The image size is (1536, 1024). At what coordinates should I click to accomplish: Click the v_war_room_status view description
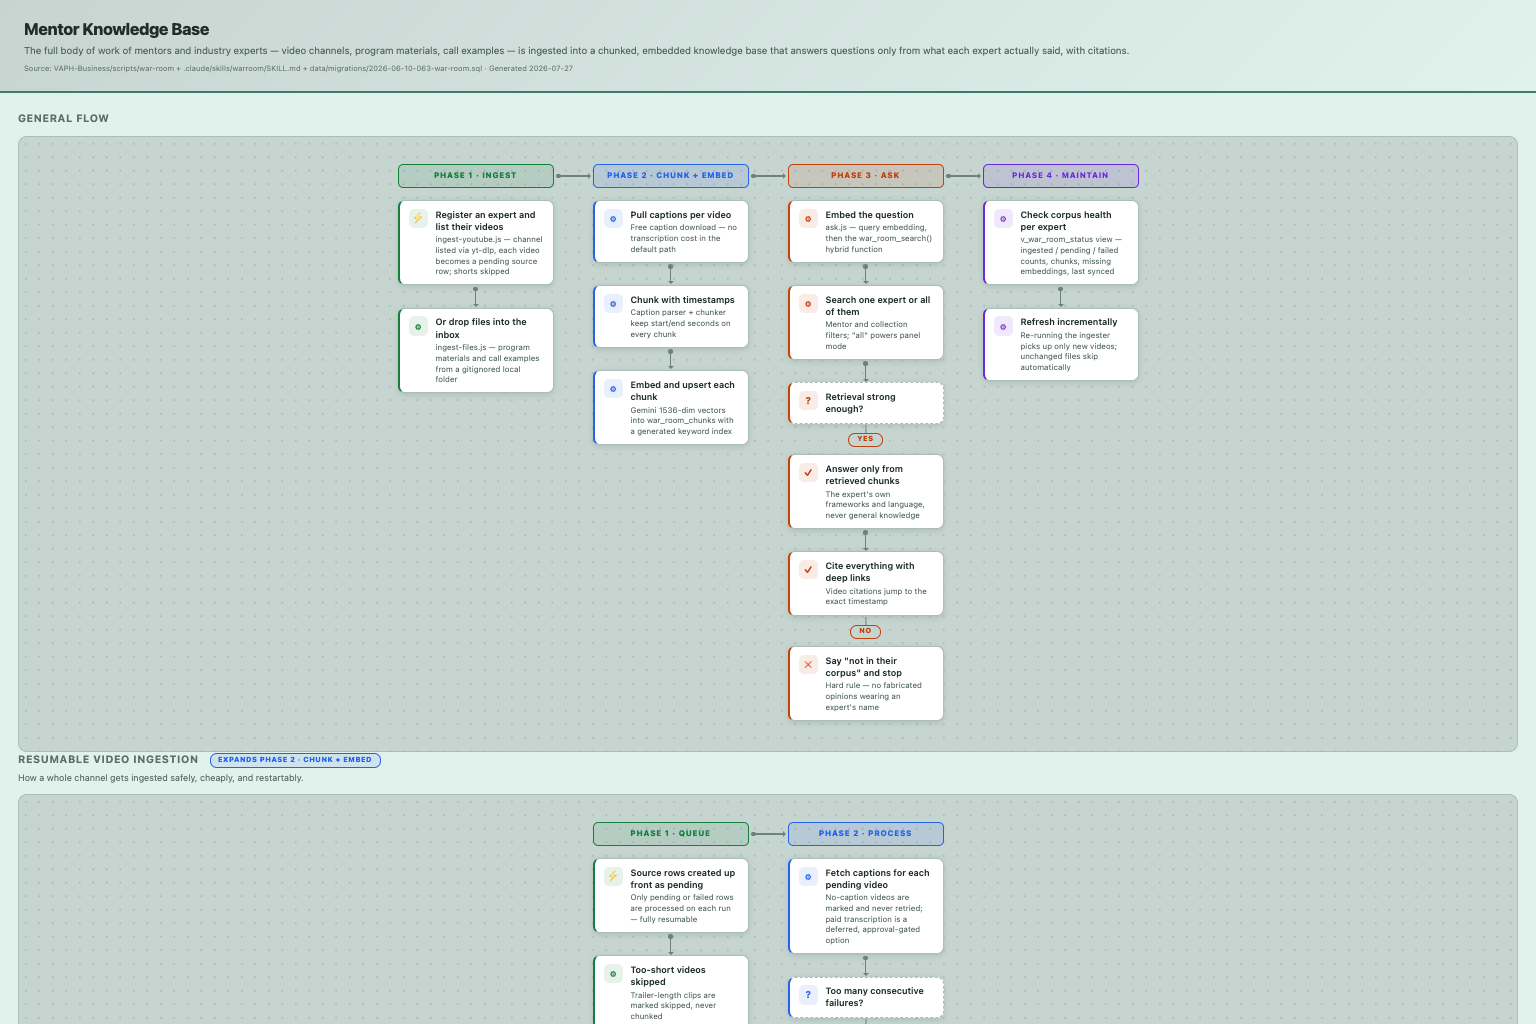pos(1071,255)
